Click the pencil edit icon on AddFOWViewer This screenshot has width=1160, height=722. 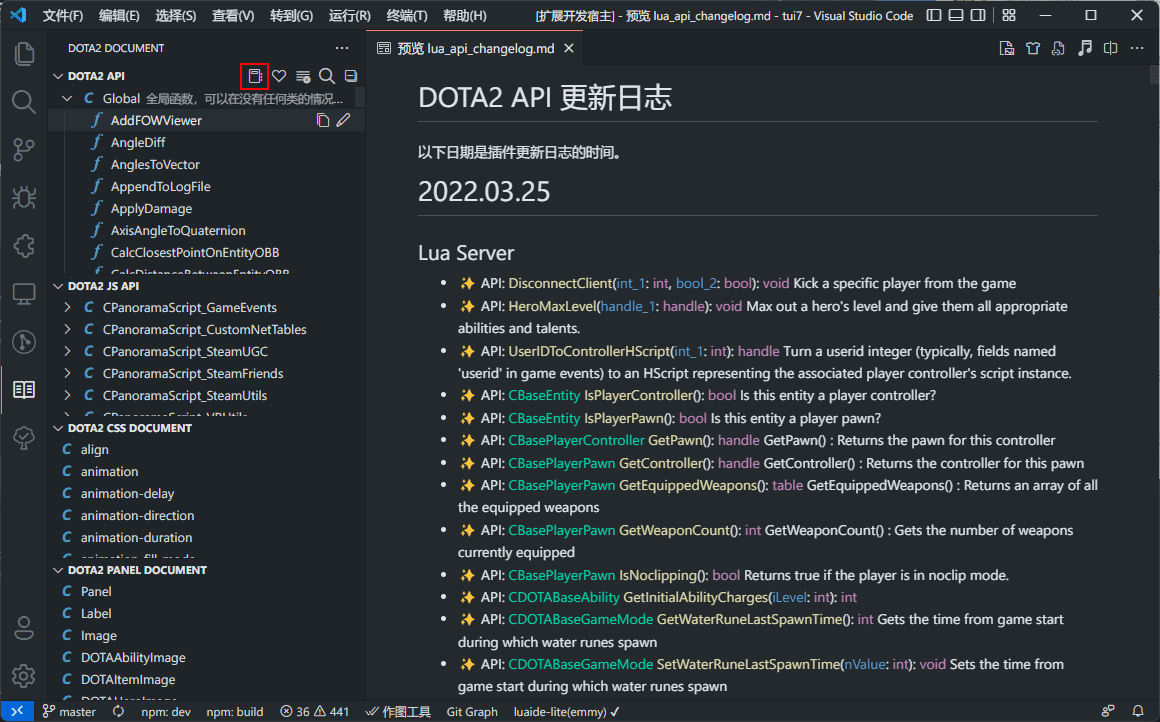(x=343, y=121)
